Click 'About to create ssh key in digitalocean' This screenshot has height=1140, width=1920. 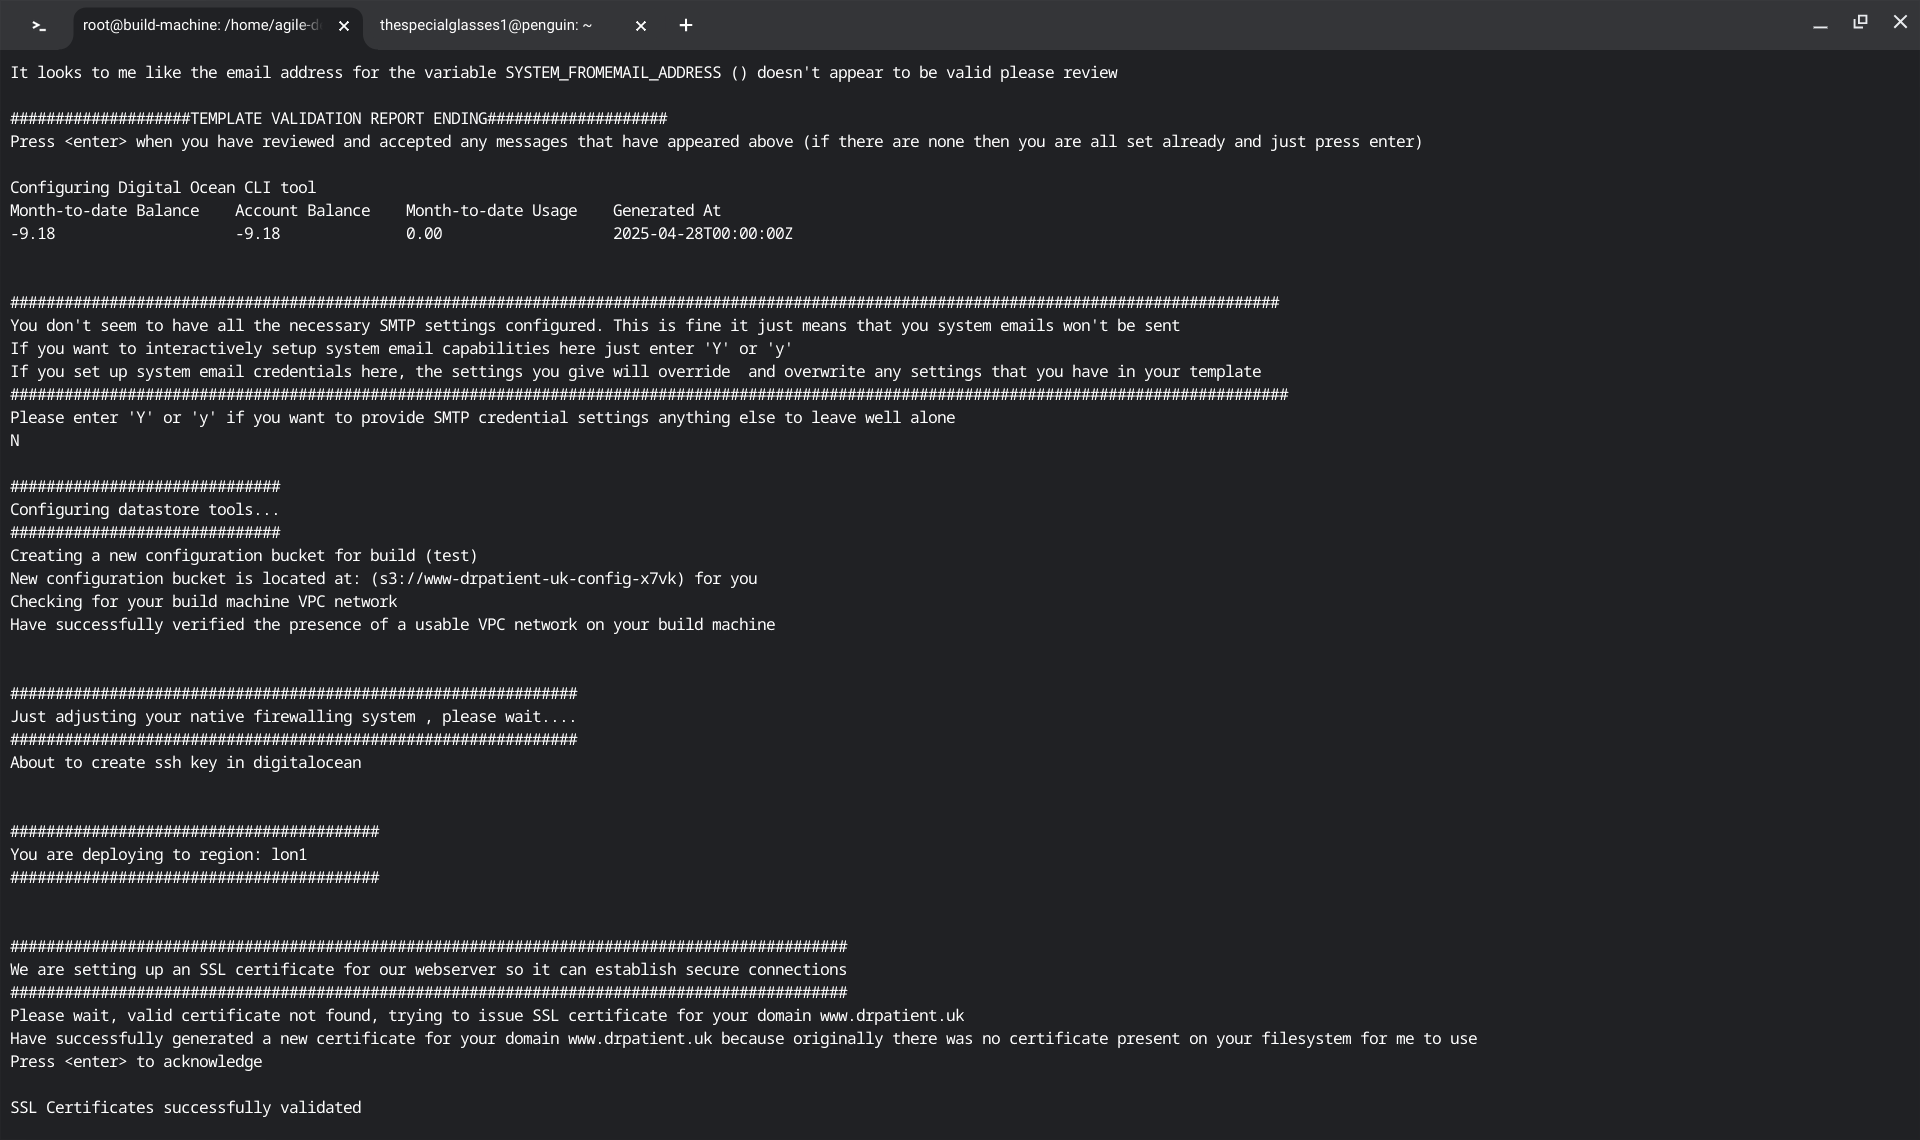coord(186,763)
